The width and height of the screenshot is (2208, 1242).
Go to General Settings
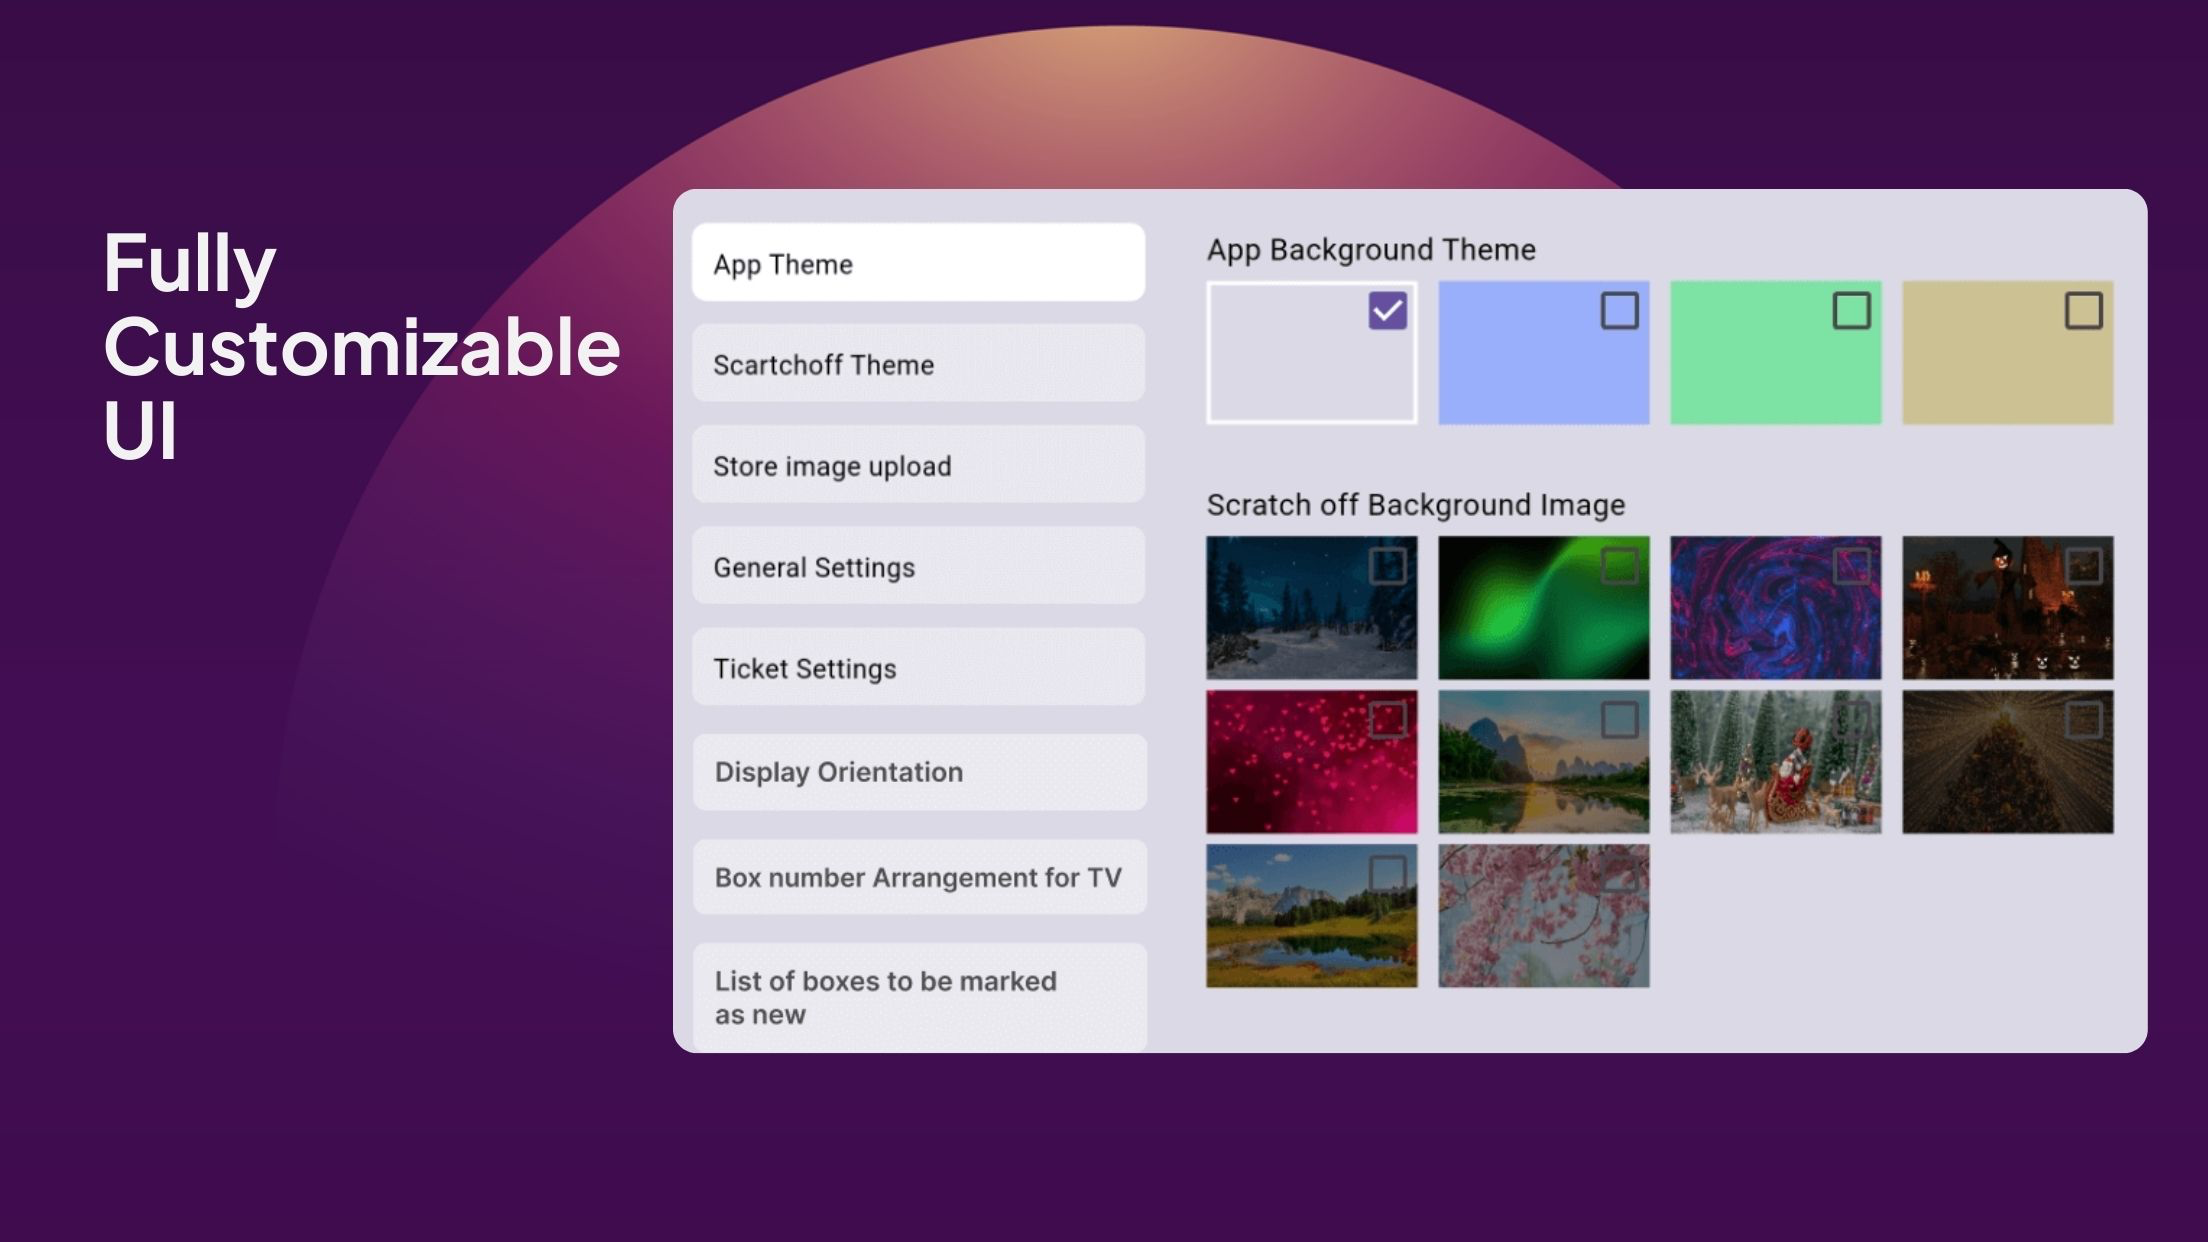(x=918, y=566)
